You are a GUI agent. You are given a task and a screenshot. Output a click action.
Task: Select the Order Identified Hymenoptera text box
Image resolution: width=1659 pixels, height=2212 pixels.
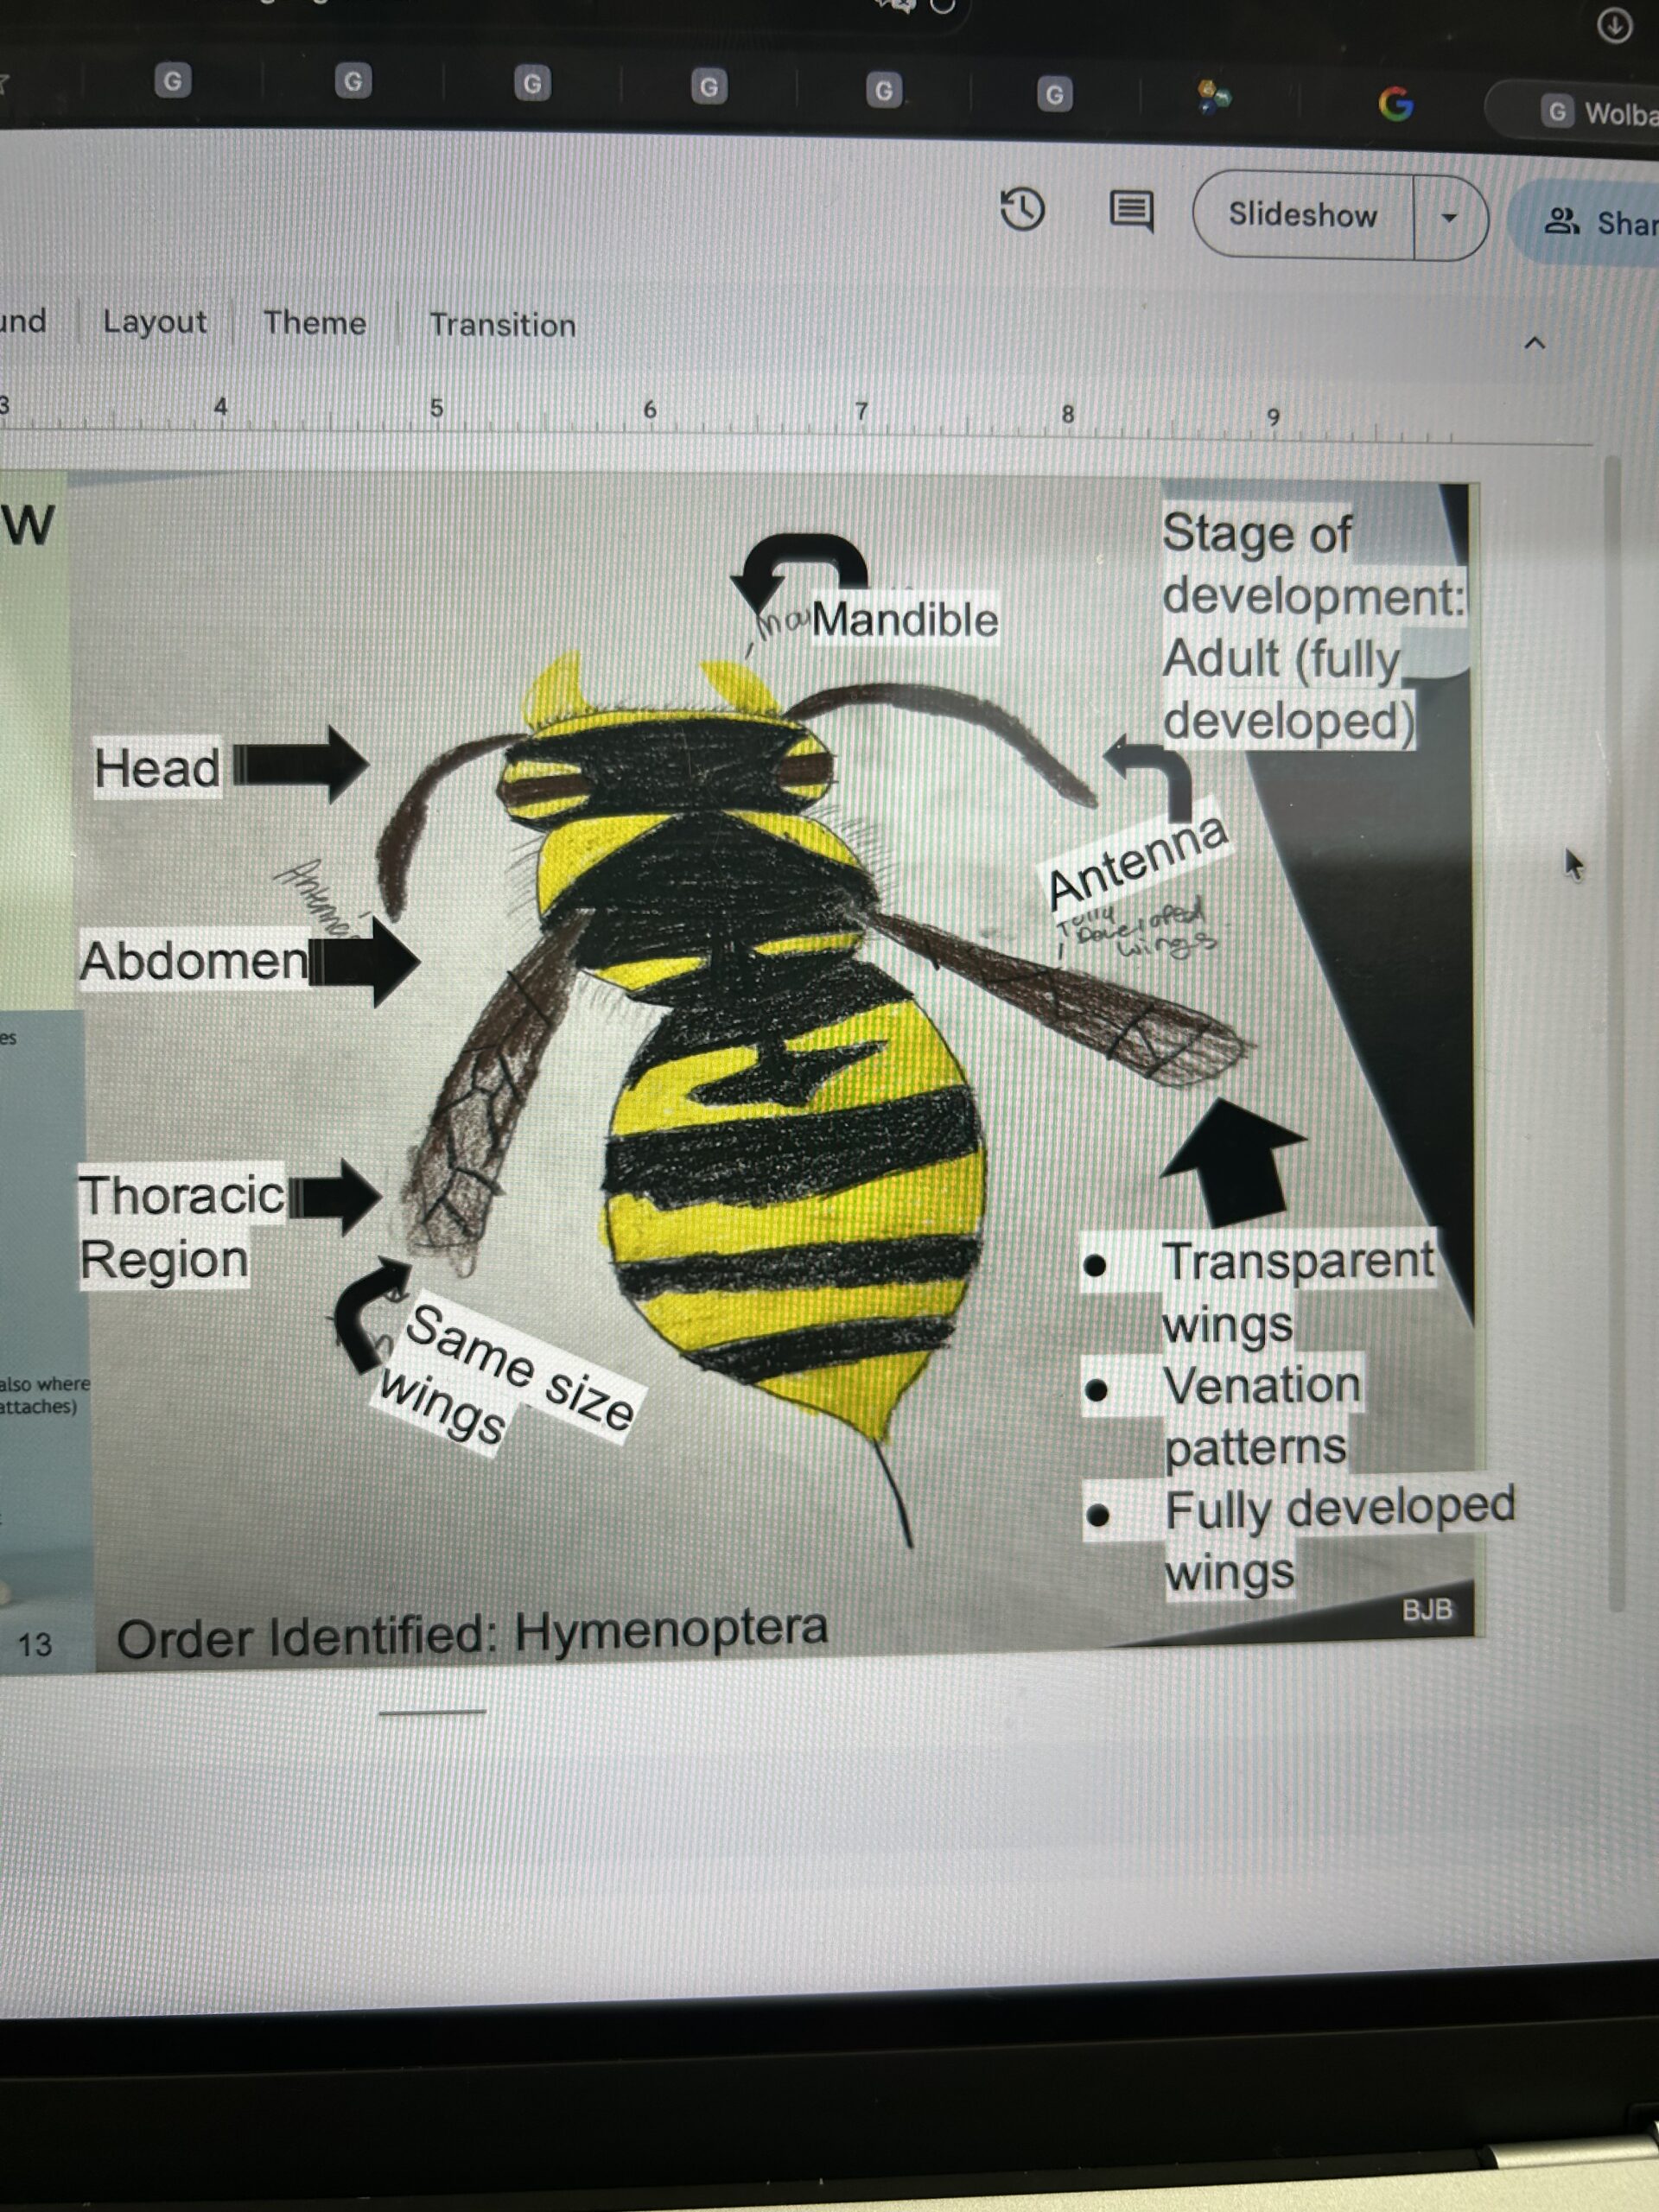[x=472, y=1633]
